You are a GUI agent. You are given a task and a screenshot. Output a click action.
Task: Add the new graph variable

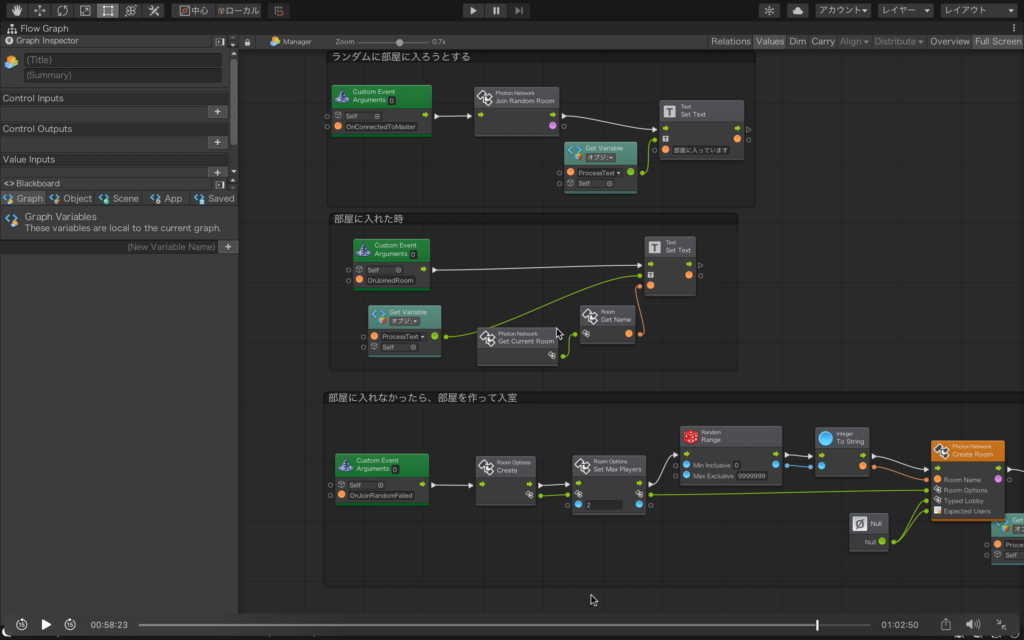(228, 247)
